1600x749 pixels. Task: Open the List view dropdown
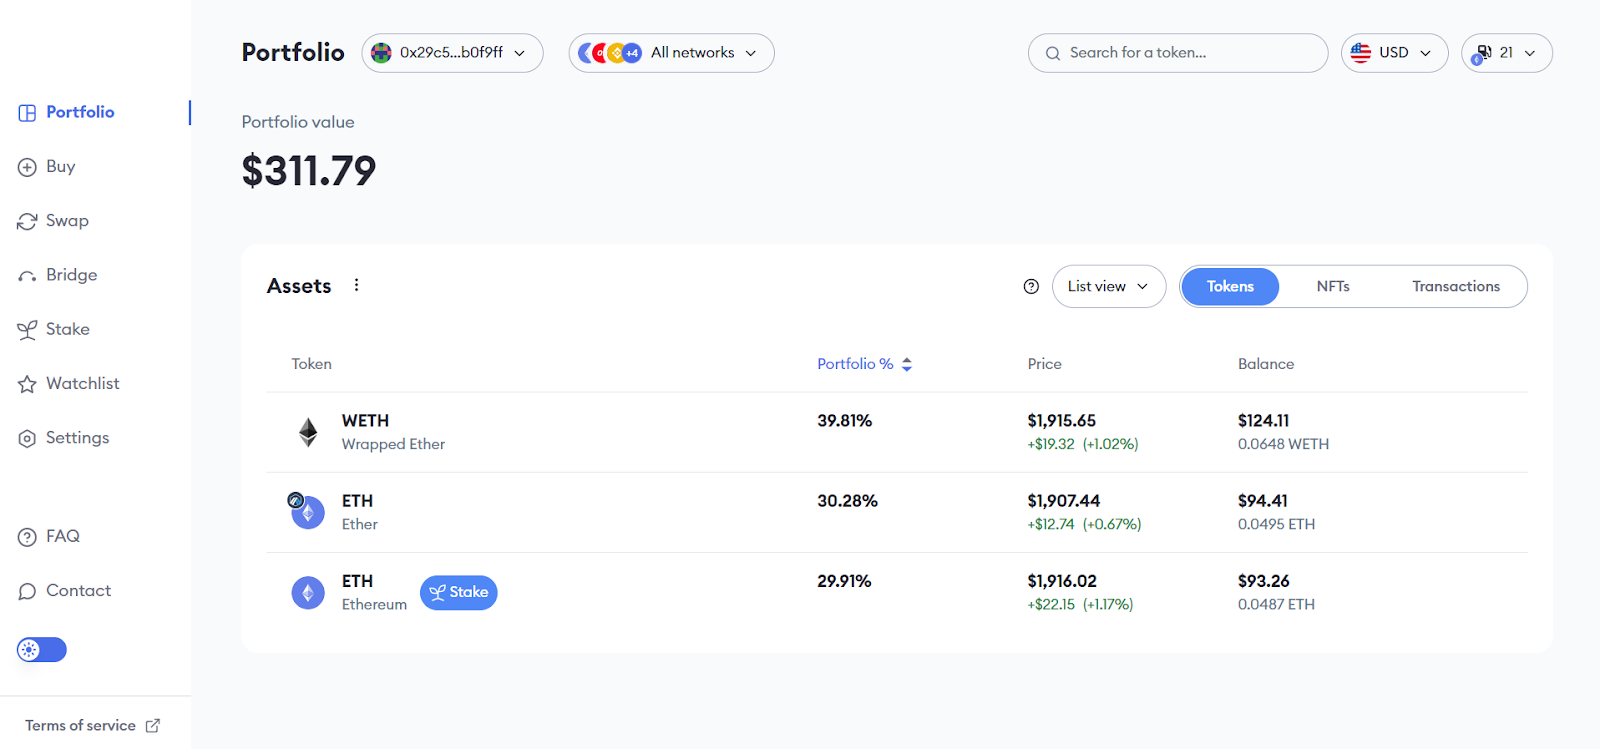[1108, 286]
